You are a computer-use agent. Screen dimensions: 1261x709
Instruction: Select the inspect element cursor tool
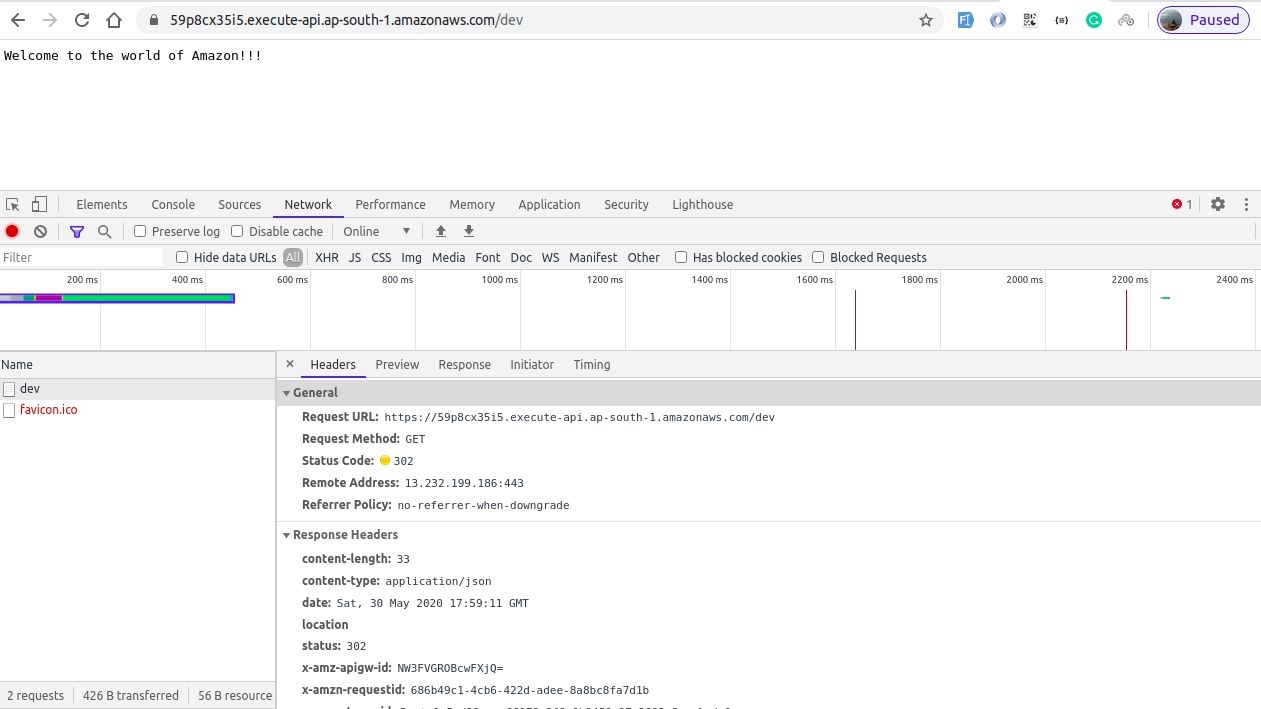[11, 204]
